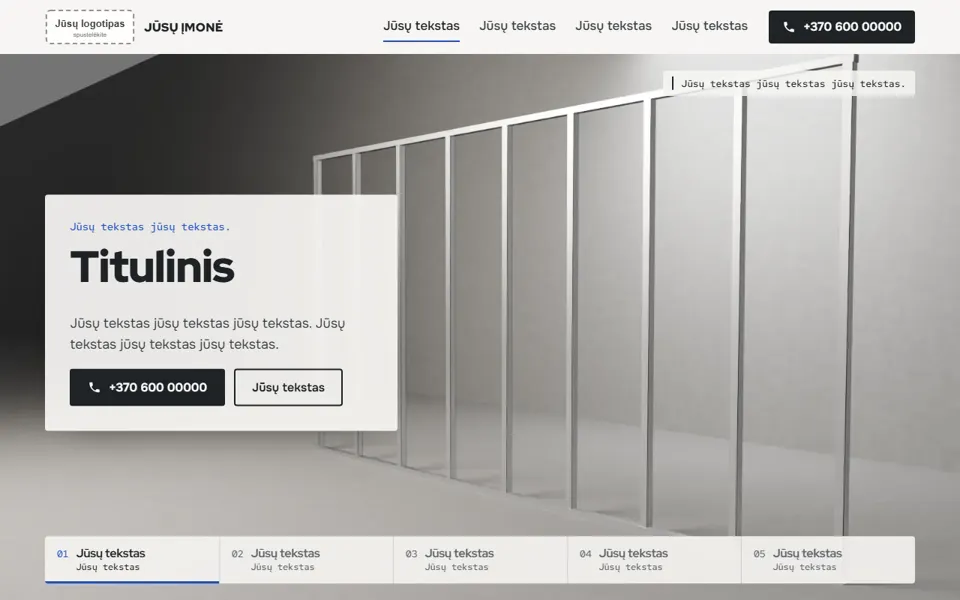960x600 pixels.
Task: Open the second header navigation link
Action: pos(517,26)
